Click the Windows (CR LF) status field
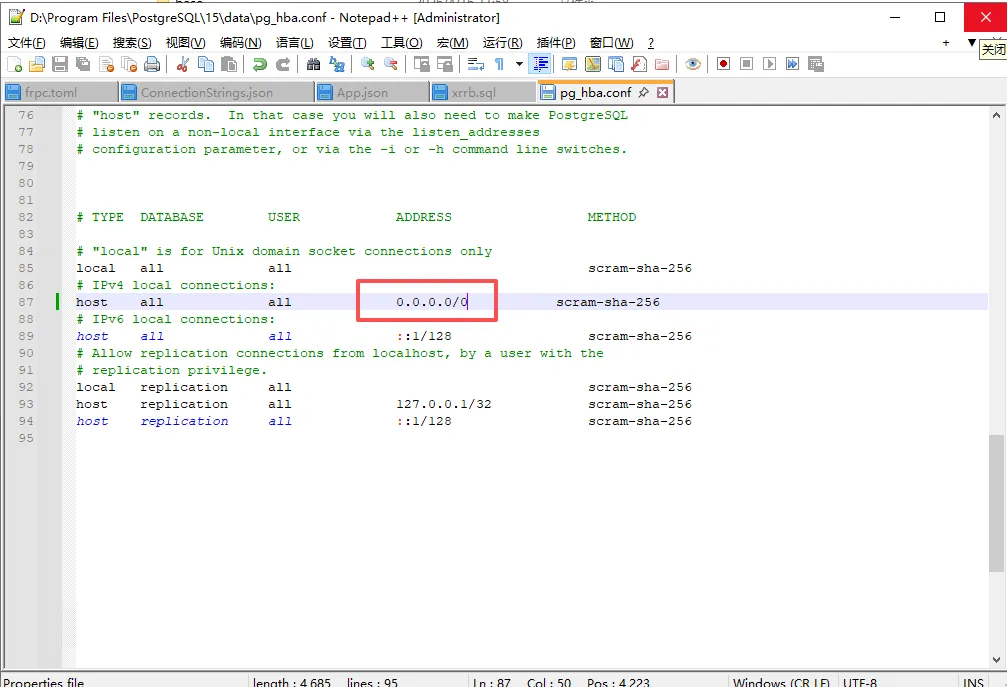This screenshot has width=1007, height=687. 781,683
